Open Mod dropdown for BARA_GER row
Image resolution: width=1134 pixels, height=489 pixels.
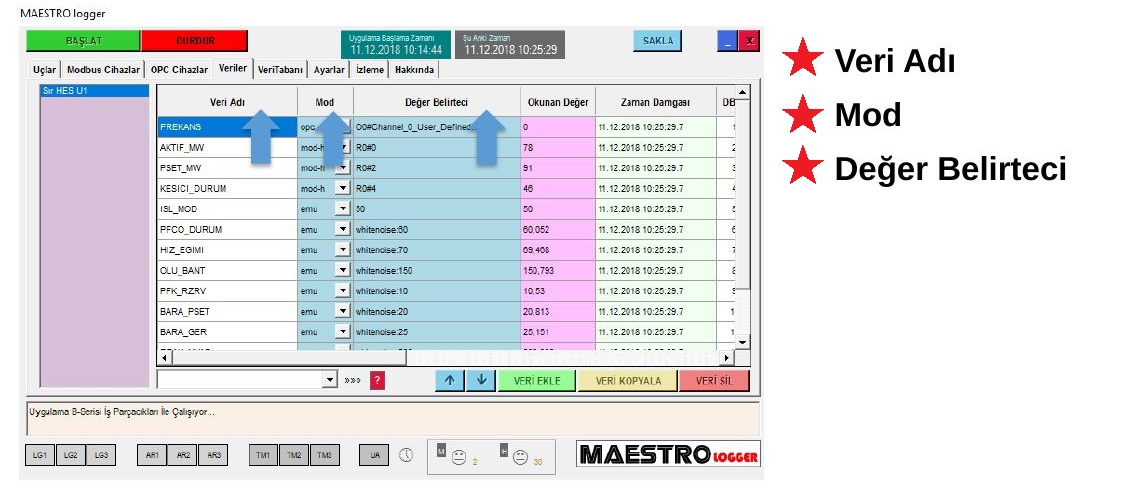click(x=343, y=332)
